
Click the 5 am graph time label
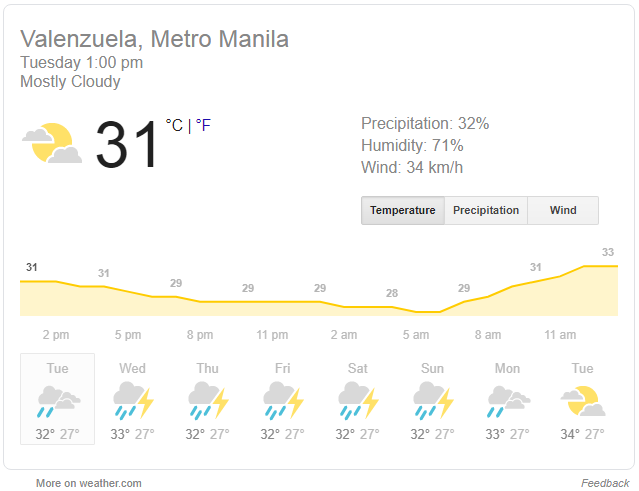[x=416, y=335]
